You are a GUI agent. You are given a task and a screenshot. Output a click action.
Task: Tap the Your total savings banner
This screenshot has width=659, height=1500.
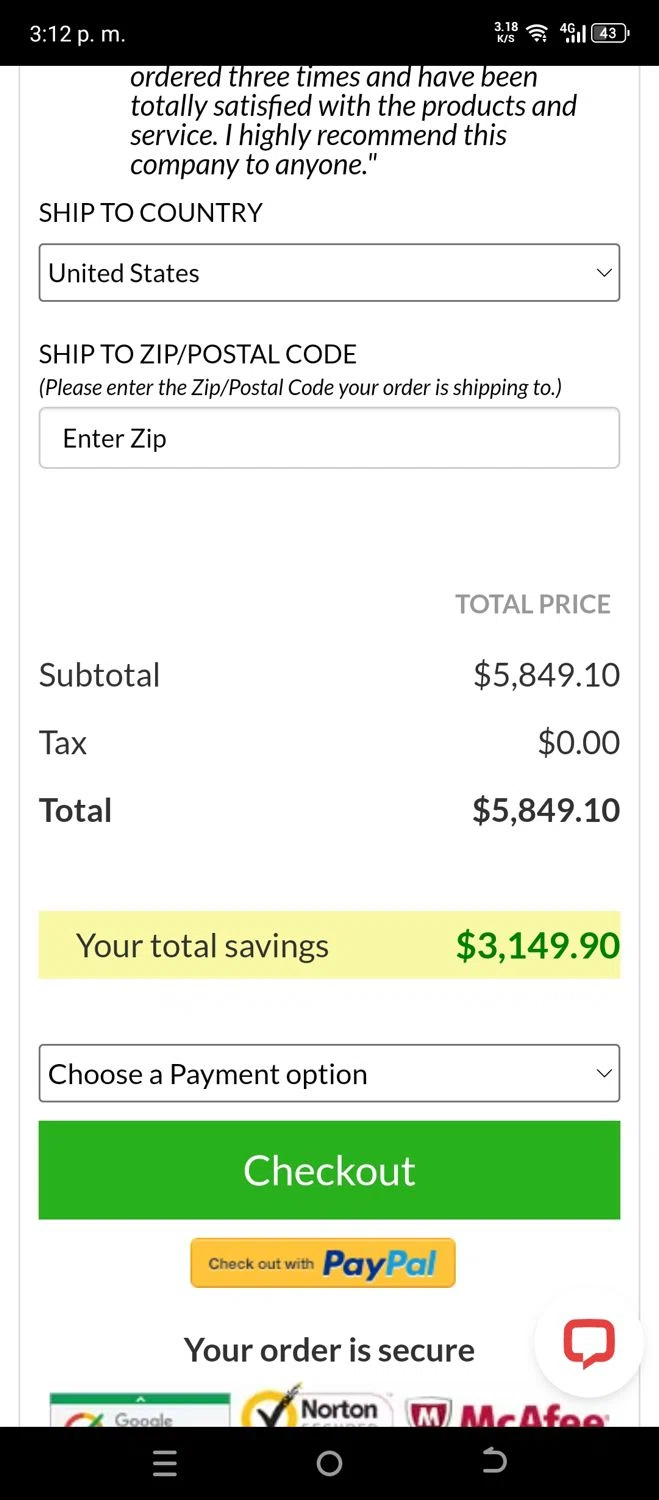click(x=329, y=945)
